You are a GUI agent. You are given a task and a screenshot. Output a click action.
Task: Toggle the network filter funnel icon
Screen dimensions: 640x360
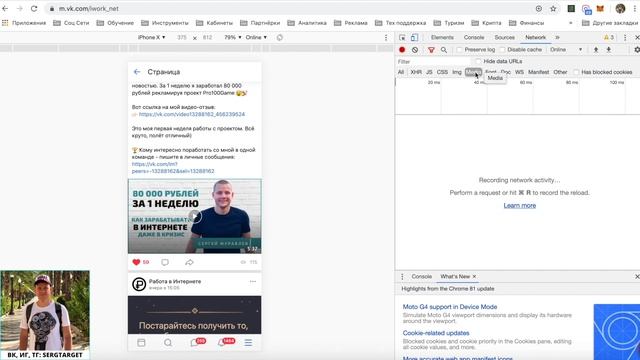[431, 50]
